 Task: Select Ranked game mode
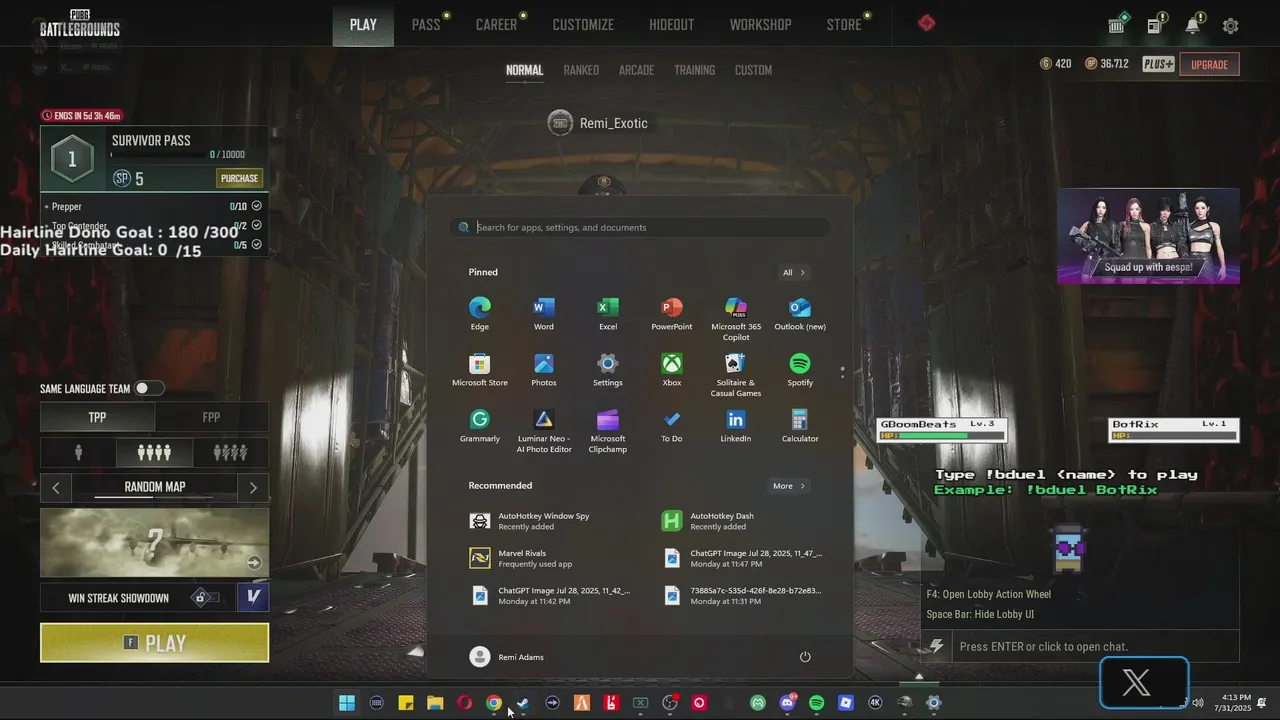581,70
